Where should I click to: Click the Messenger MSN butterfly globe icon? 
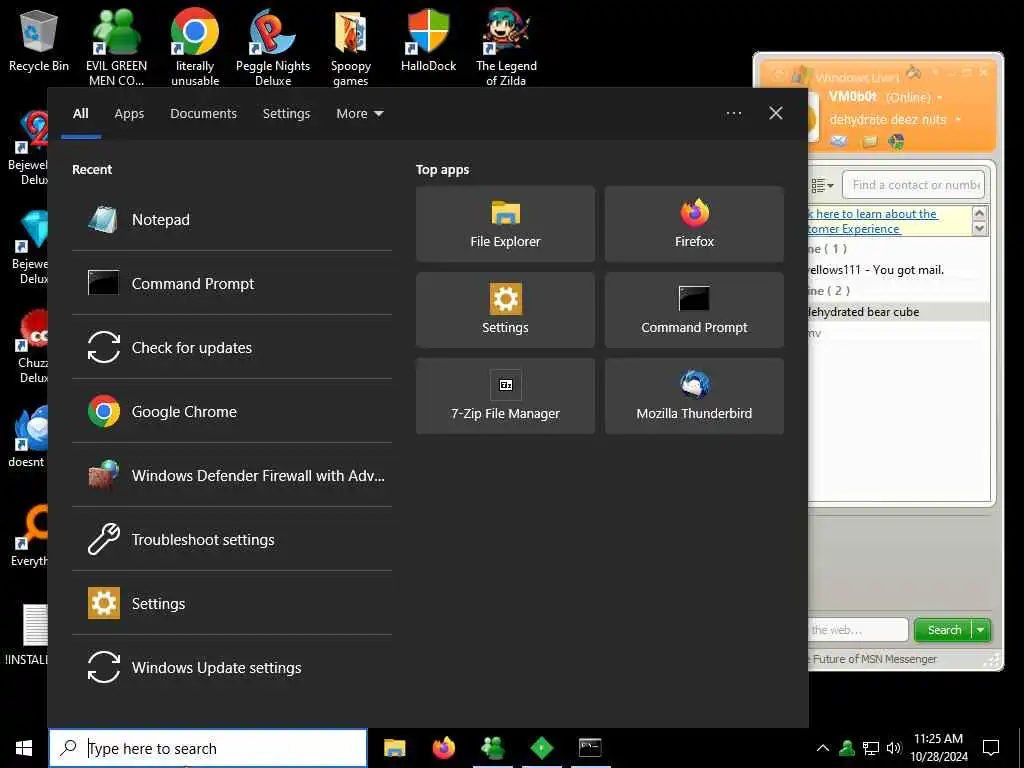point(896,141)
